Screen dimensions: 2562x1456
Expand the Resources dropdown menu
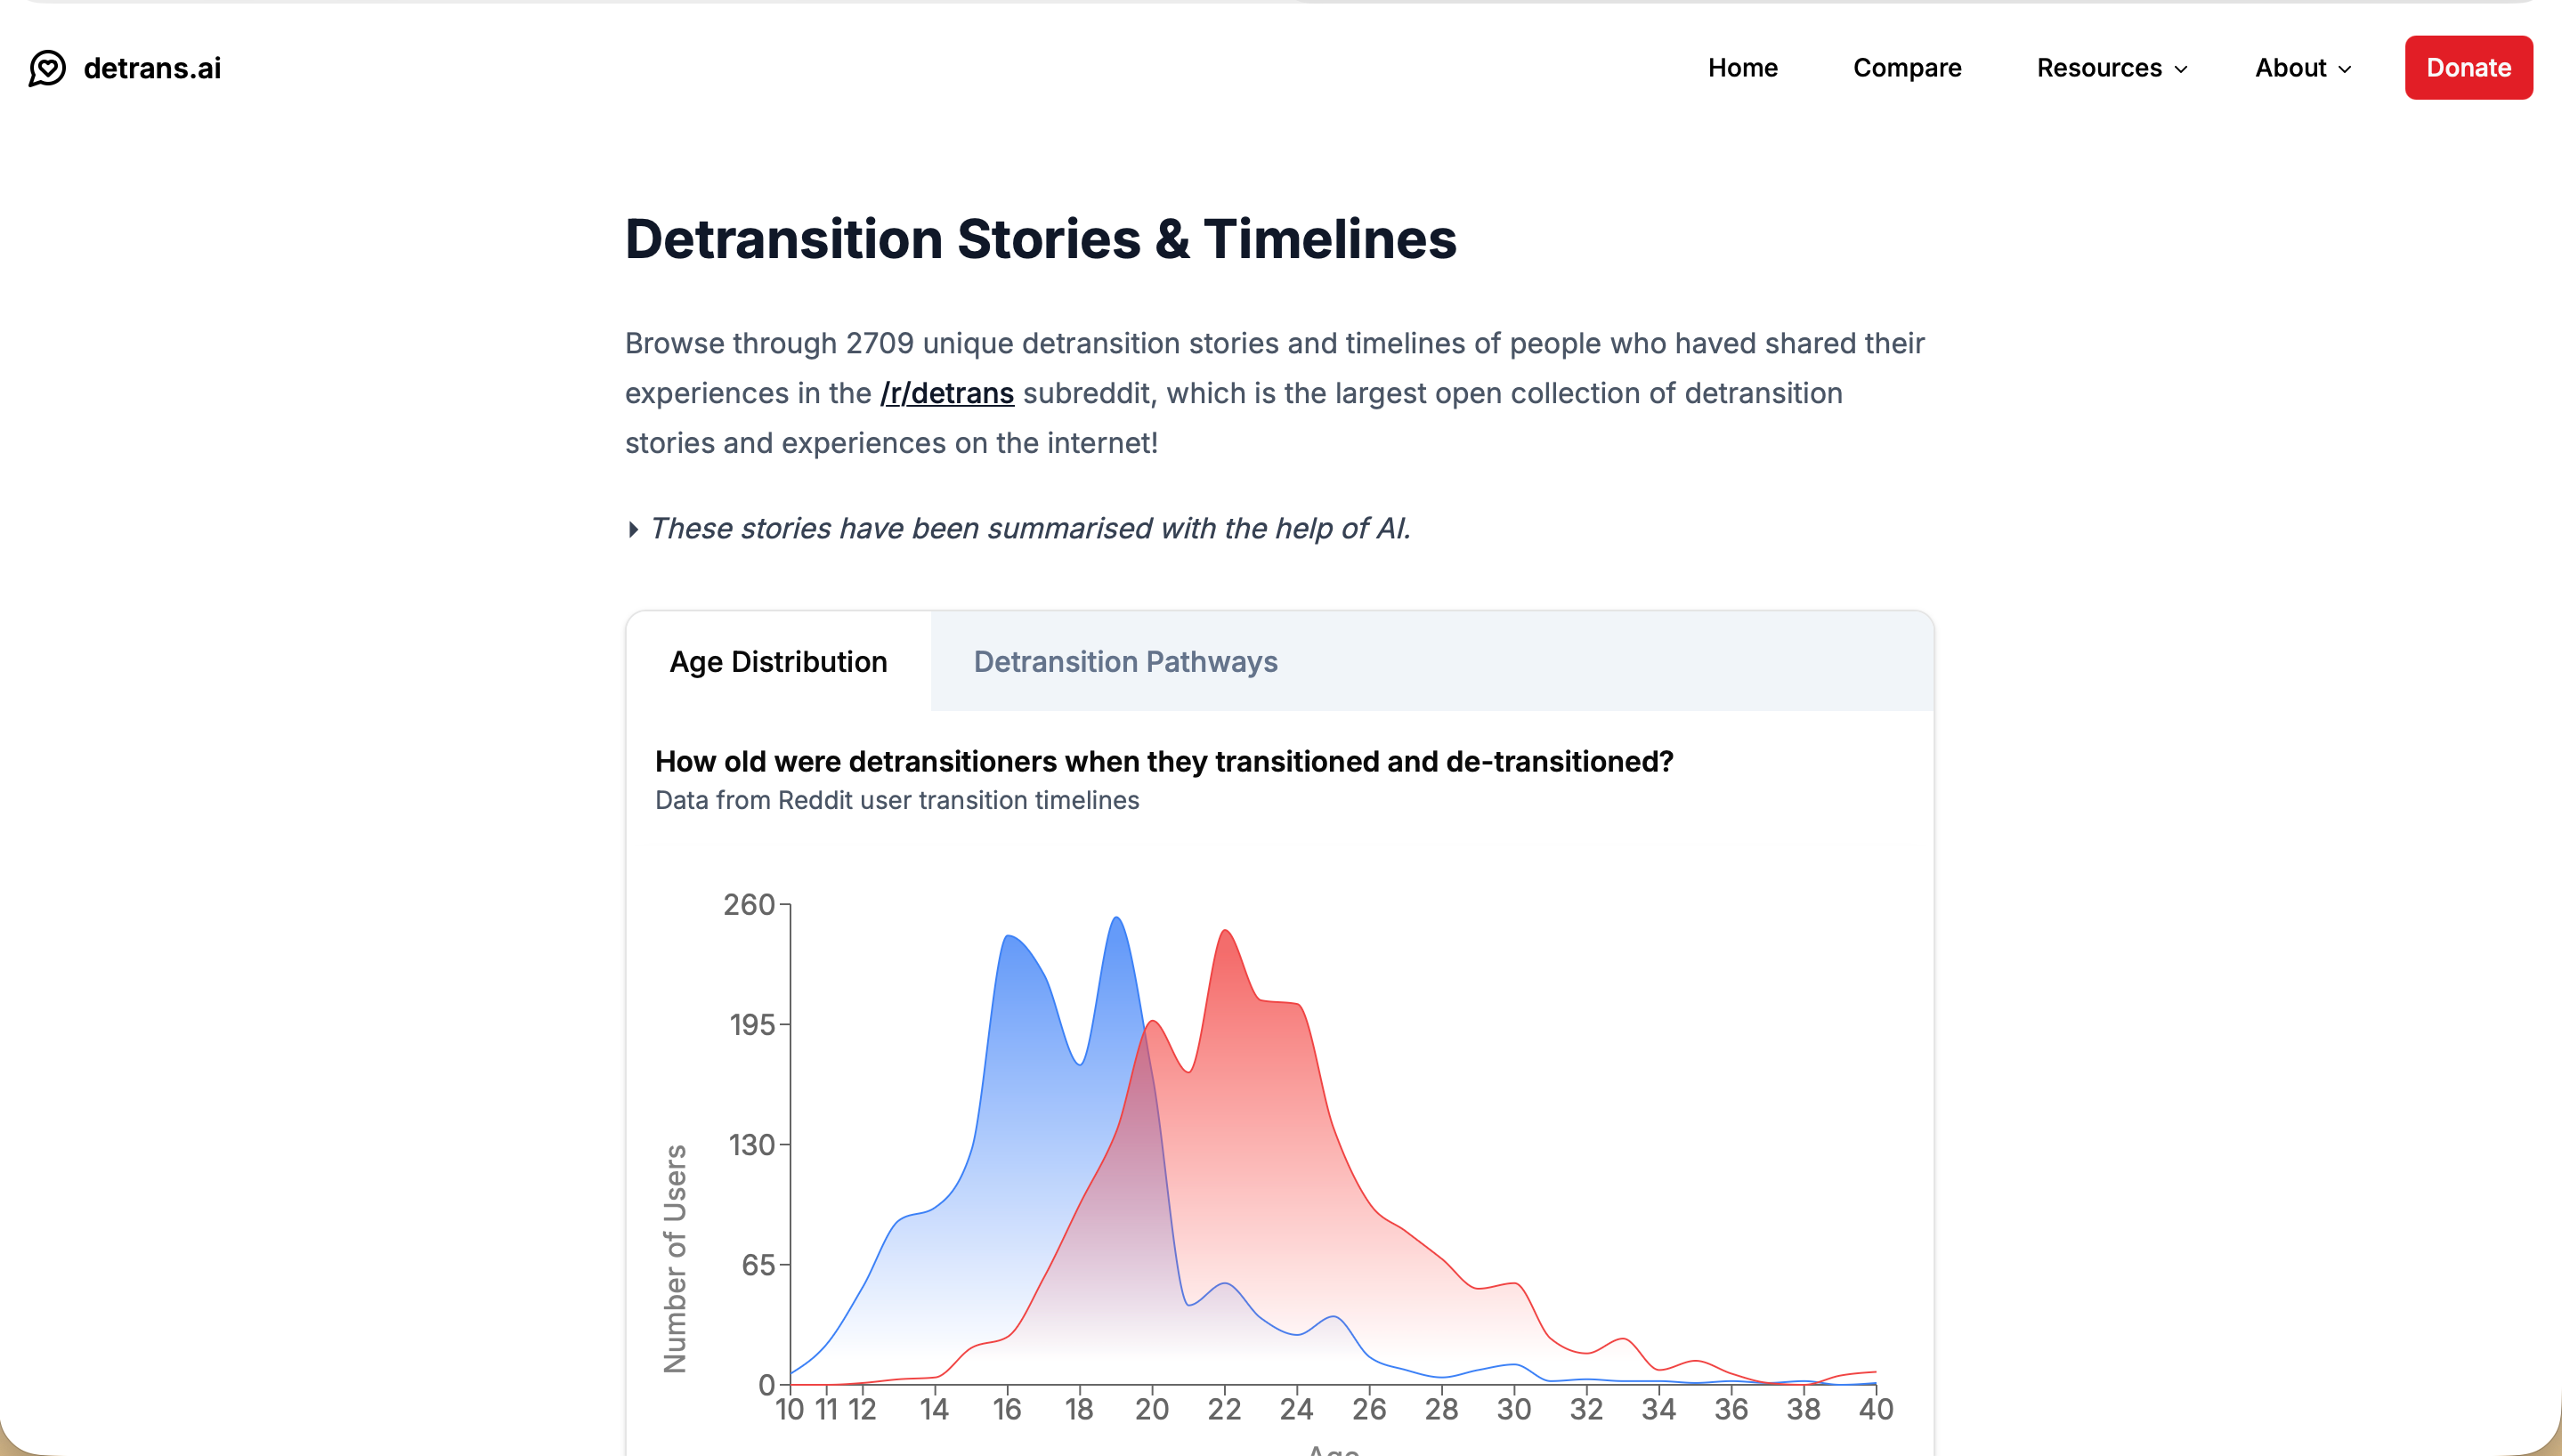coord(2098,68)
